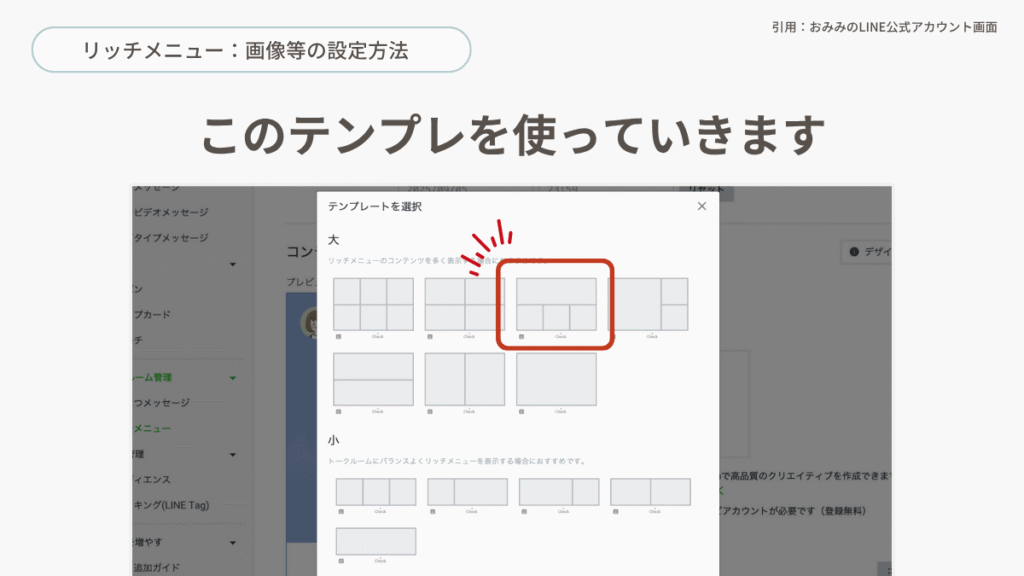Select the large two-column split template
The image size is (1024, 576).
point(464,379)
